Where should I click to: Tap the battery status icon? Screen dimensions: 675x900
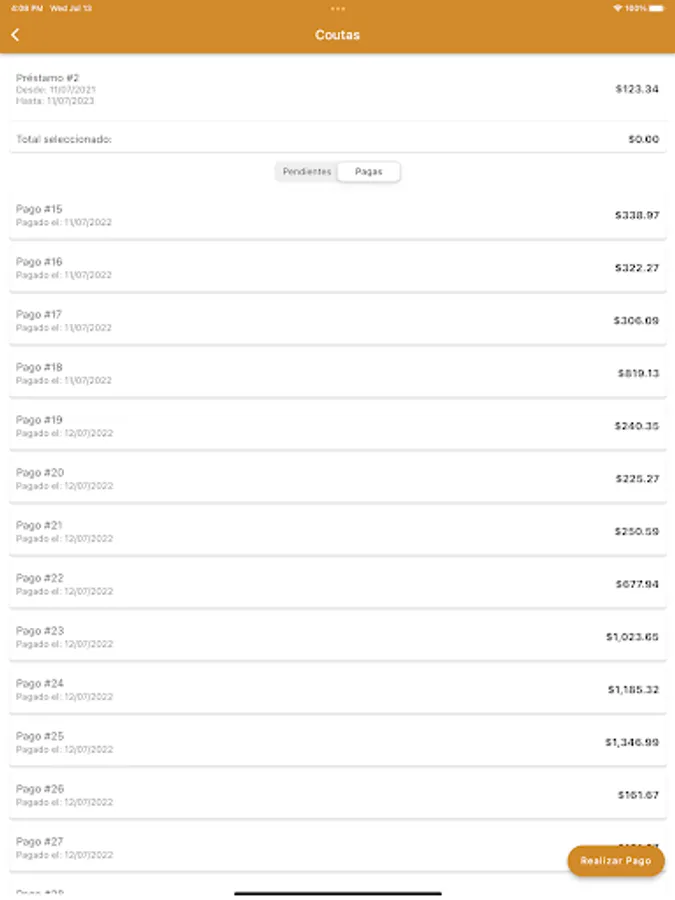coord(656,8)
